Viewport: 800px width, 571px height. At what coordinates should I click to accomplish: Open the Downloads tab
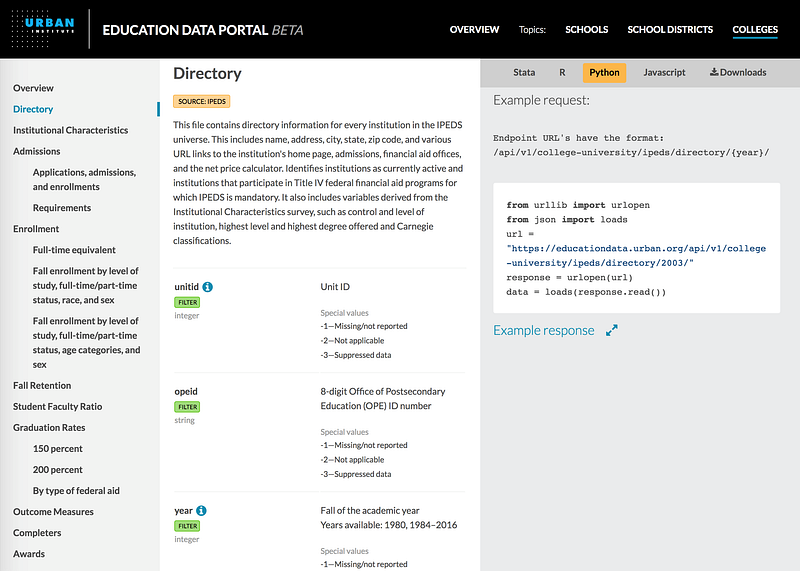[x=738, y=72]
